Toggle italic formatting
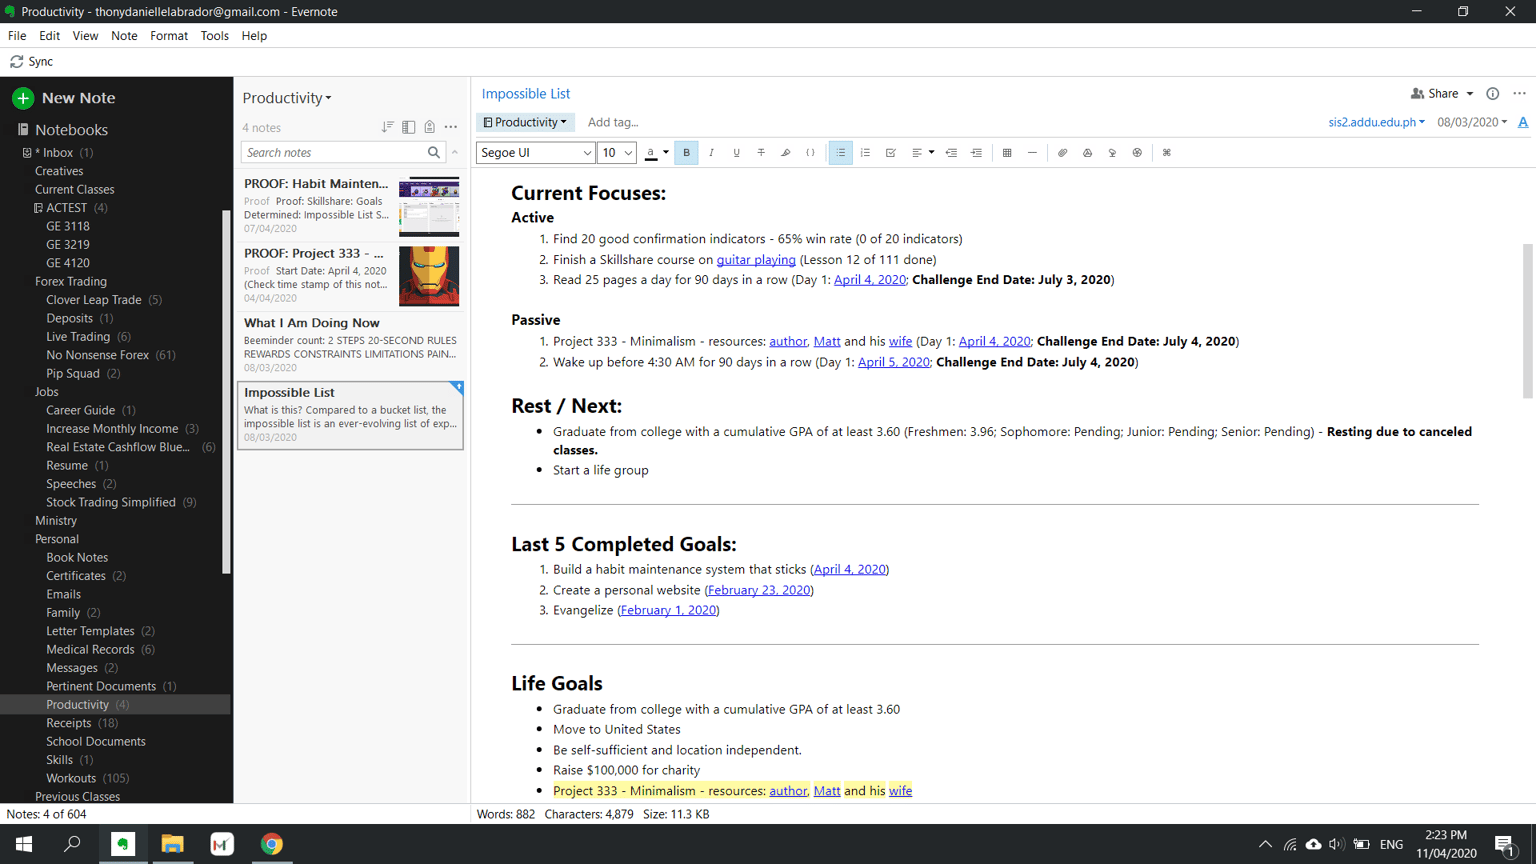 pyautogui.click(x=711, y=153)
